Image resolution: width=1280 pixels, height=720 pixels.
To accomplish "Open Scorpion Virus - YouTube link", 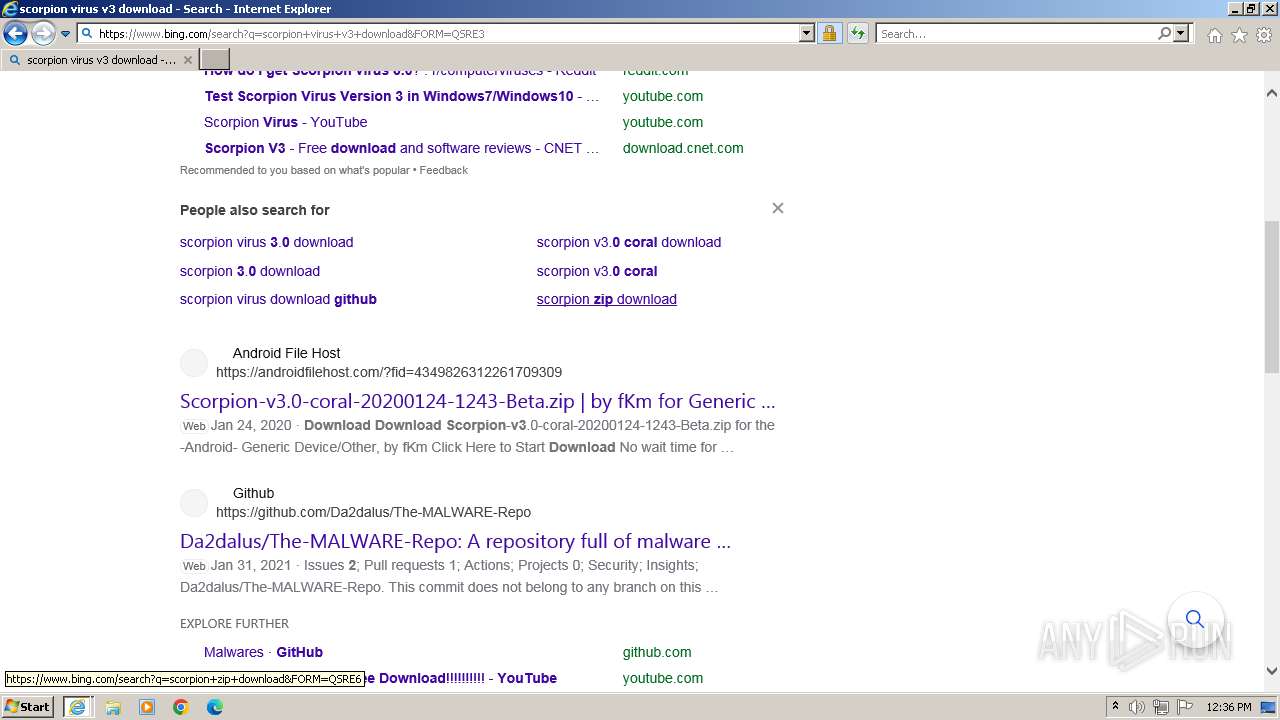I will [285, 122].
